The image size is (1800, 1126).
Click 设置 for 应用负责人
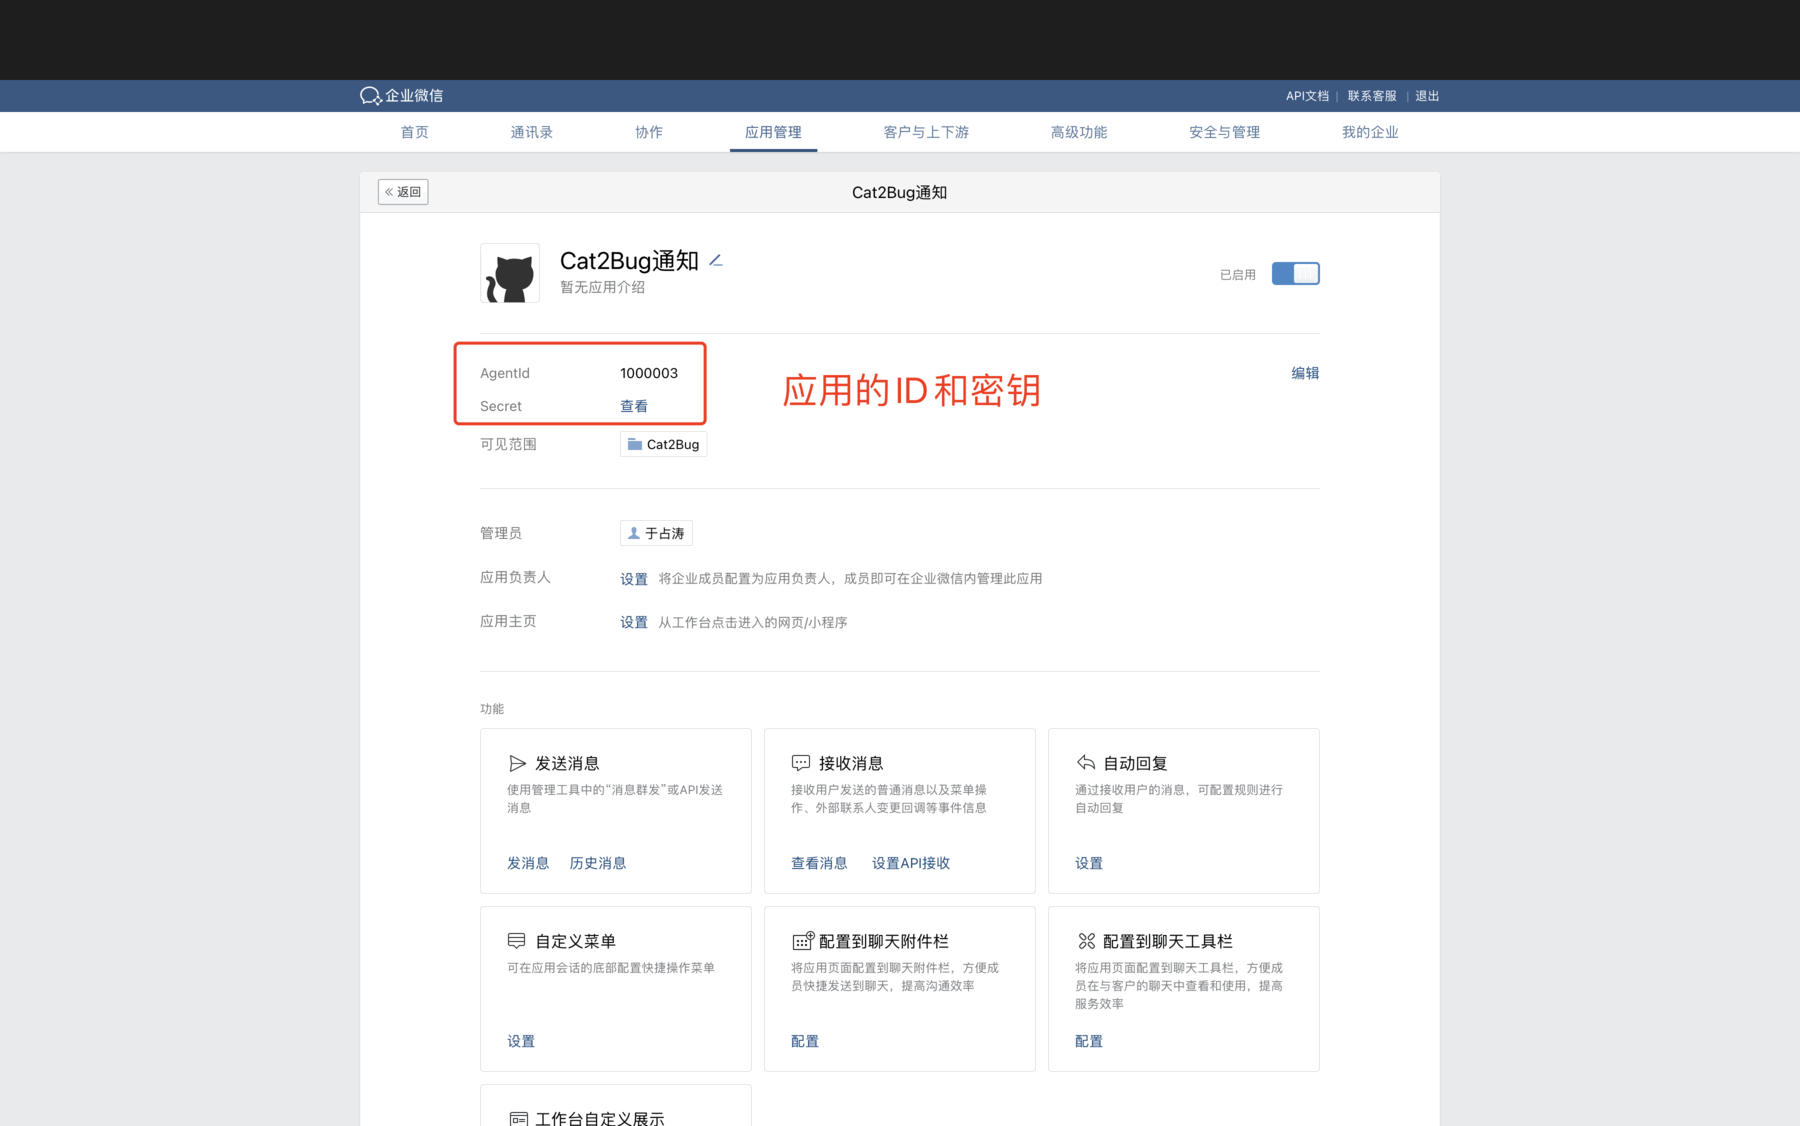tap(634, 579)
